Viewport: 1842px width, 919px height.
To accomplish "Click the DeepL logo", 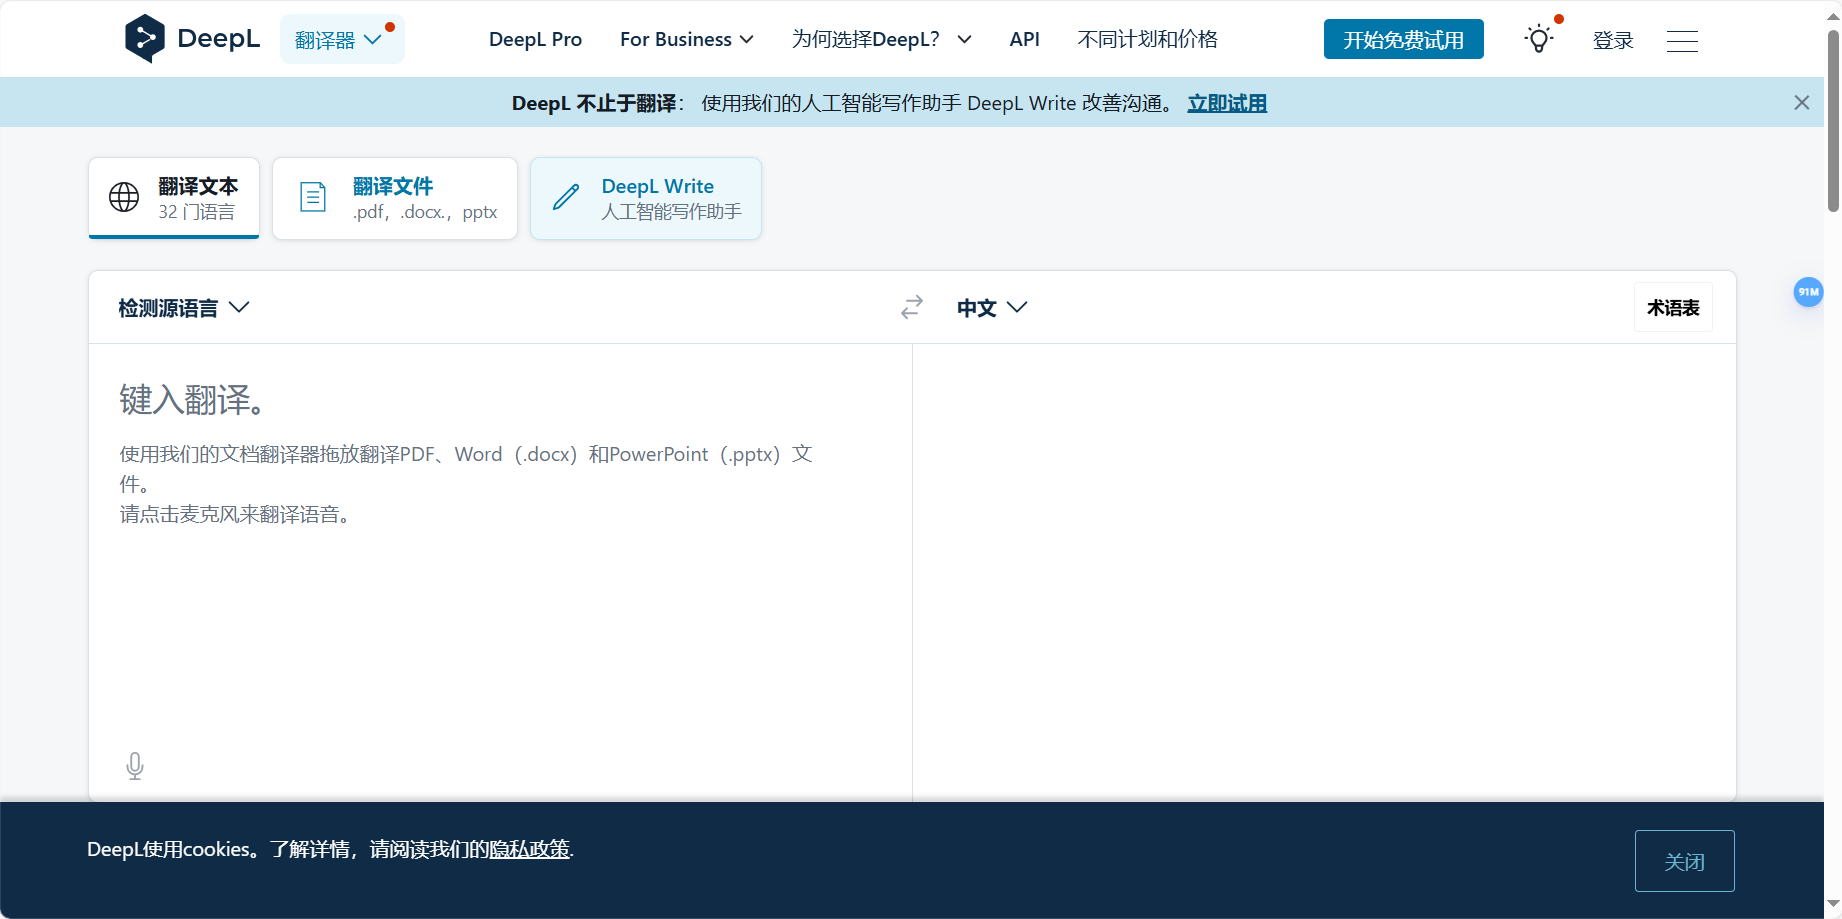I will pos(192,38).
